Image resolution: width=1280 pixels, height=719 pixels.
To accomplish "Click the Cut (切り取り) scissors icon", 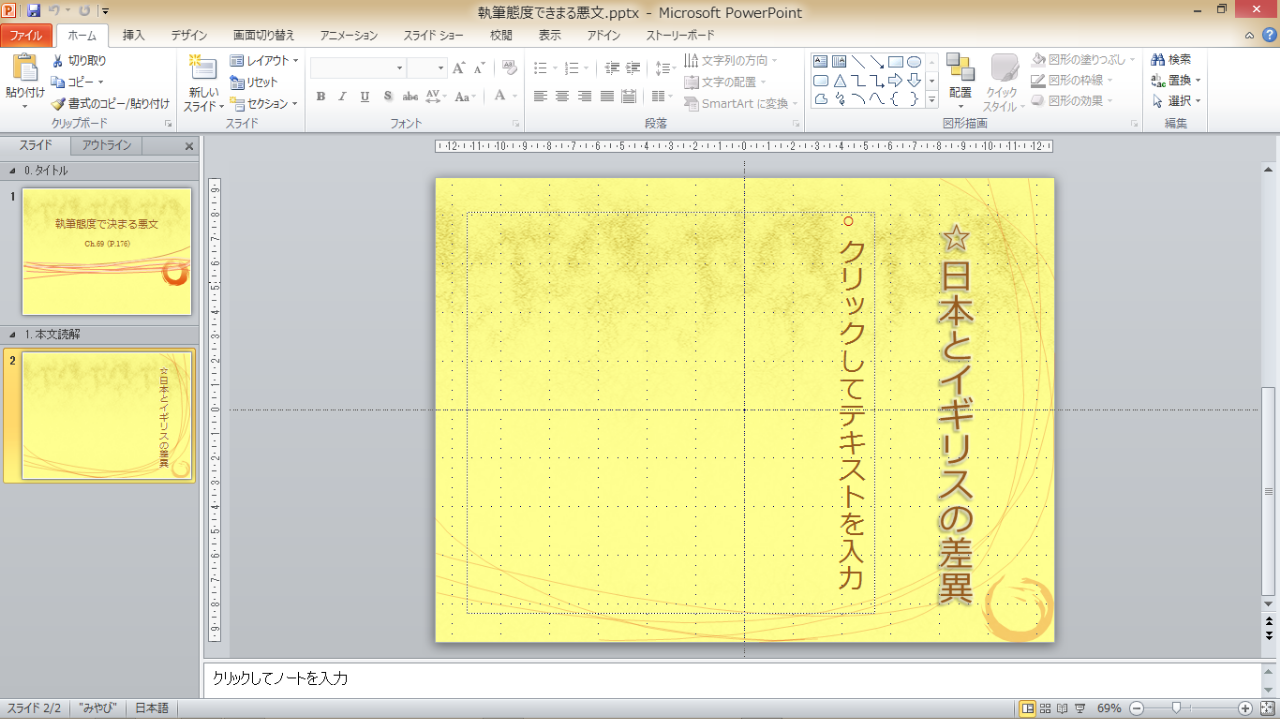I will click(x=58, y=61).
